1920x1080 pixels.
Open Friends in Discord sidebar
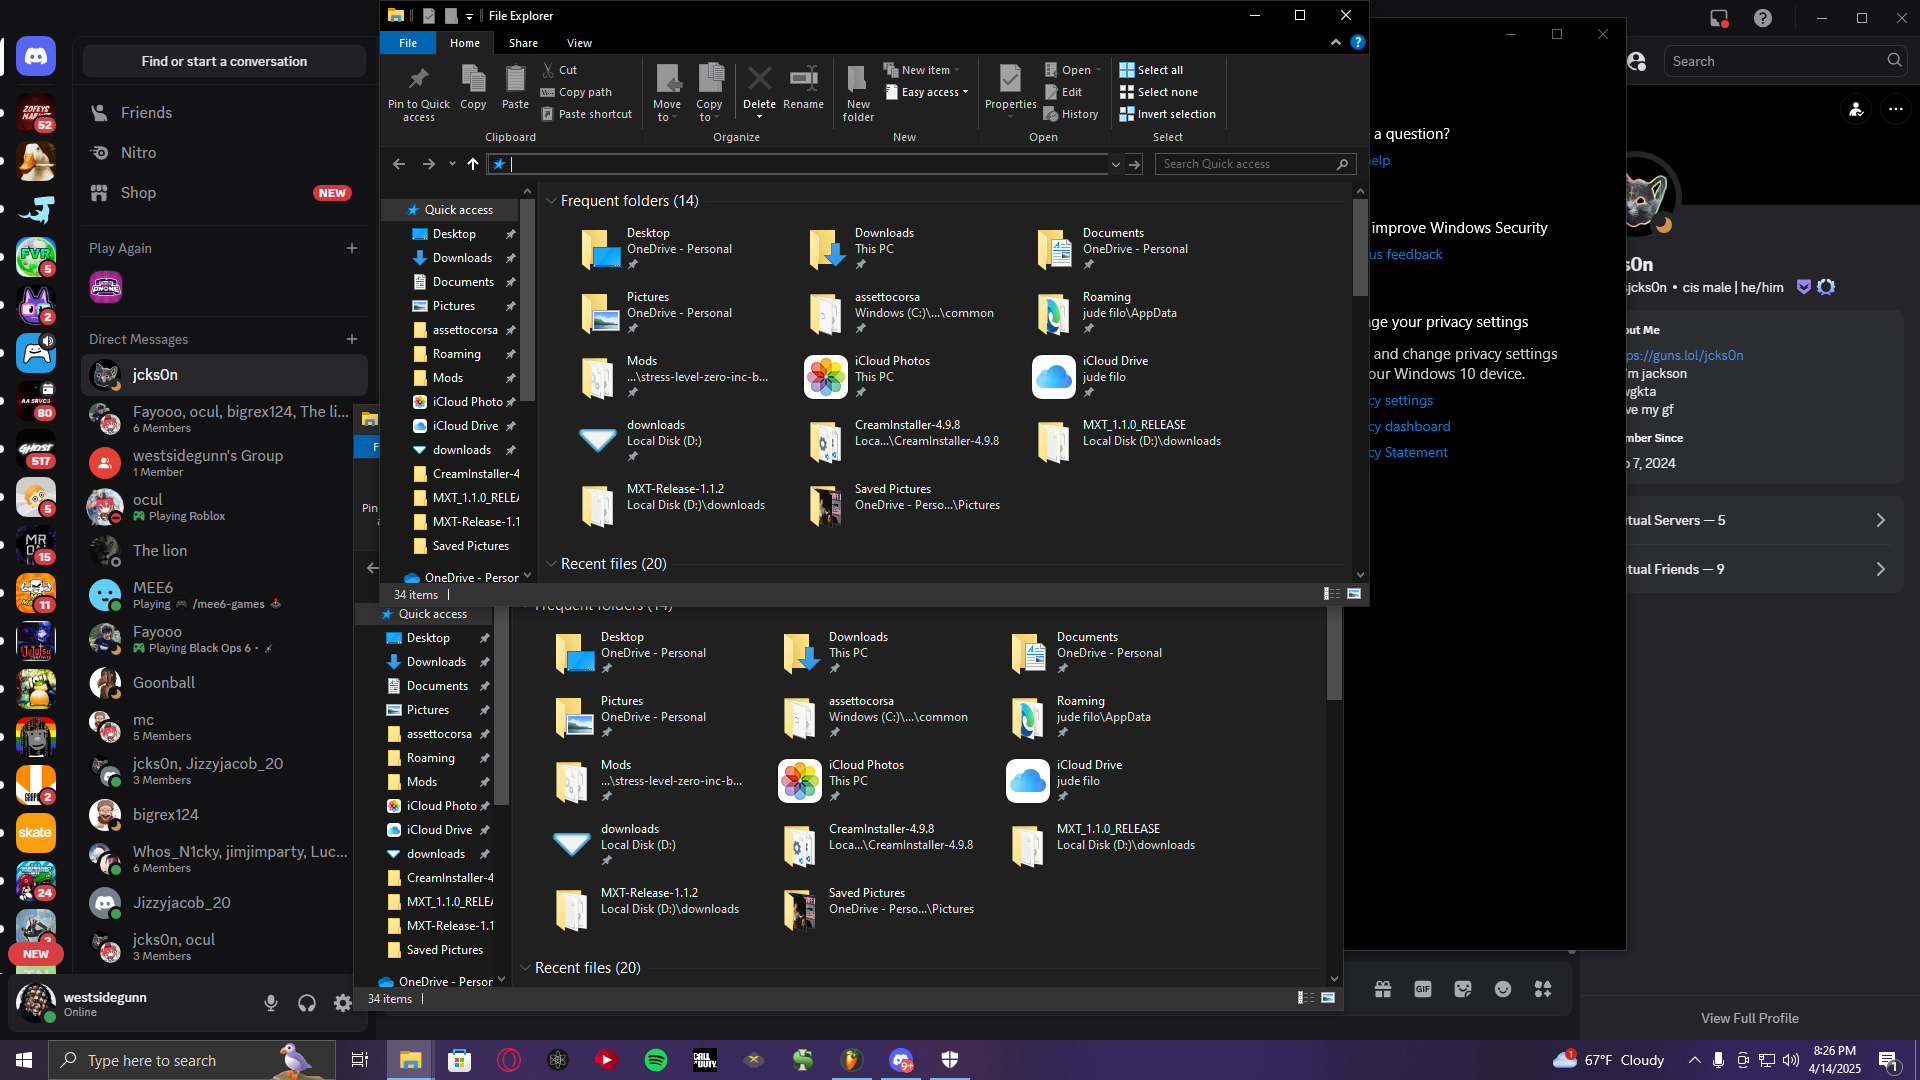(146, 113)
